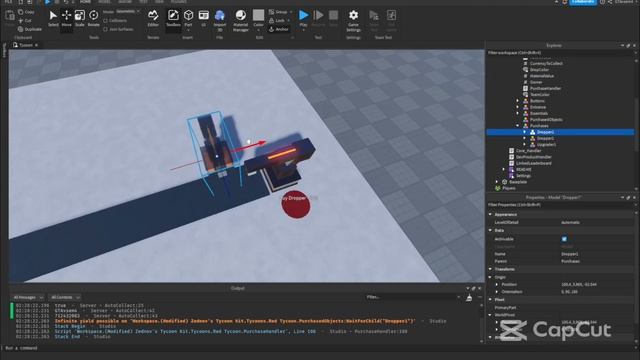Select Players service in Explorer
640x360 pixels.
(x=508, y=188)
